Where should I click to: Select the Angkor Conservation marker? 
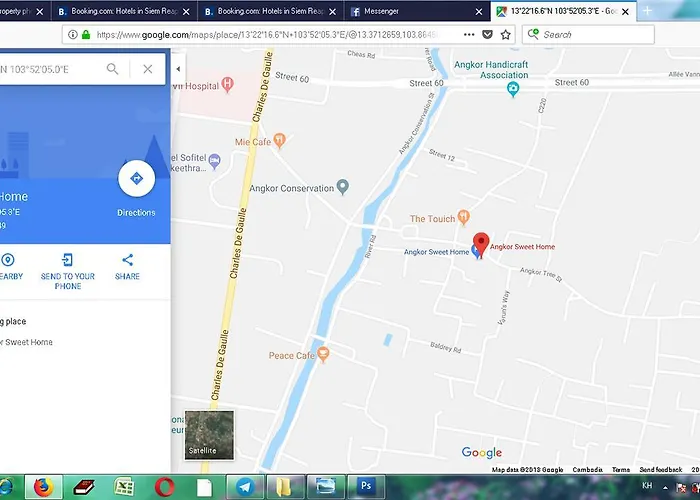point(342,187)
